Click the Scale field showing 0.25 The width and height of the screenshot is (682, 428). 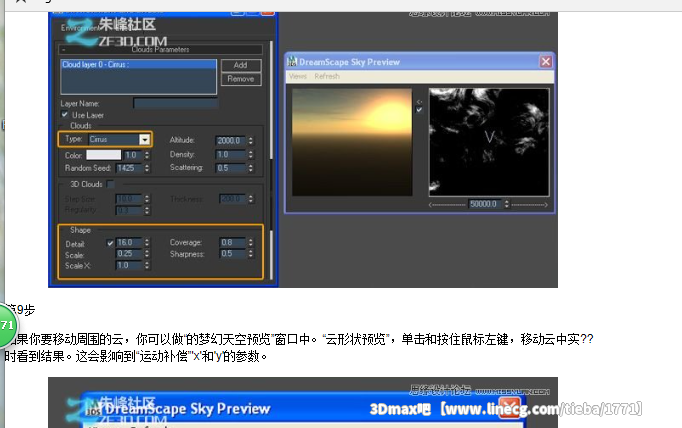pos(129,254)
